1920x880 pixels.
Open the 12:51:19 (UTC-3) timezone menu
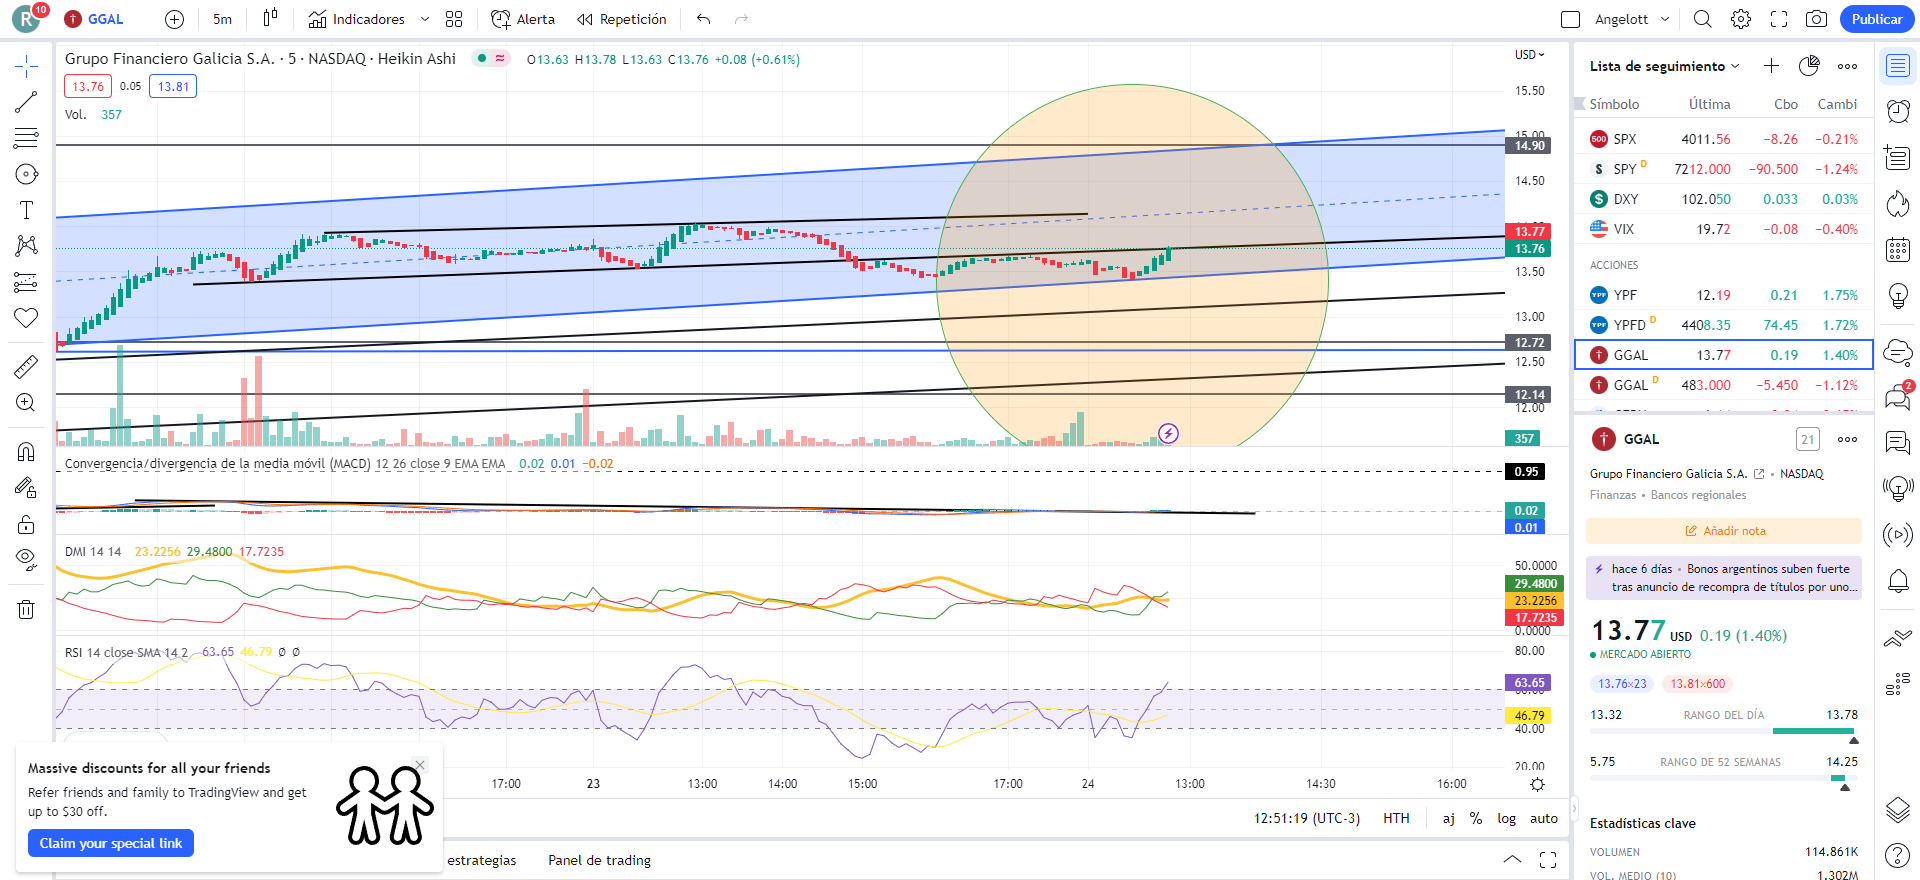[x=1307, y=818]
